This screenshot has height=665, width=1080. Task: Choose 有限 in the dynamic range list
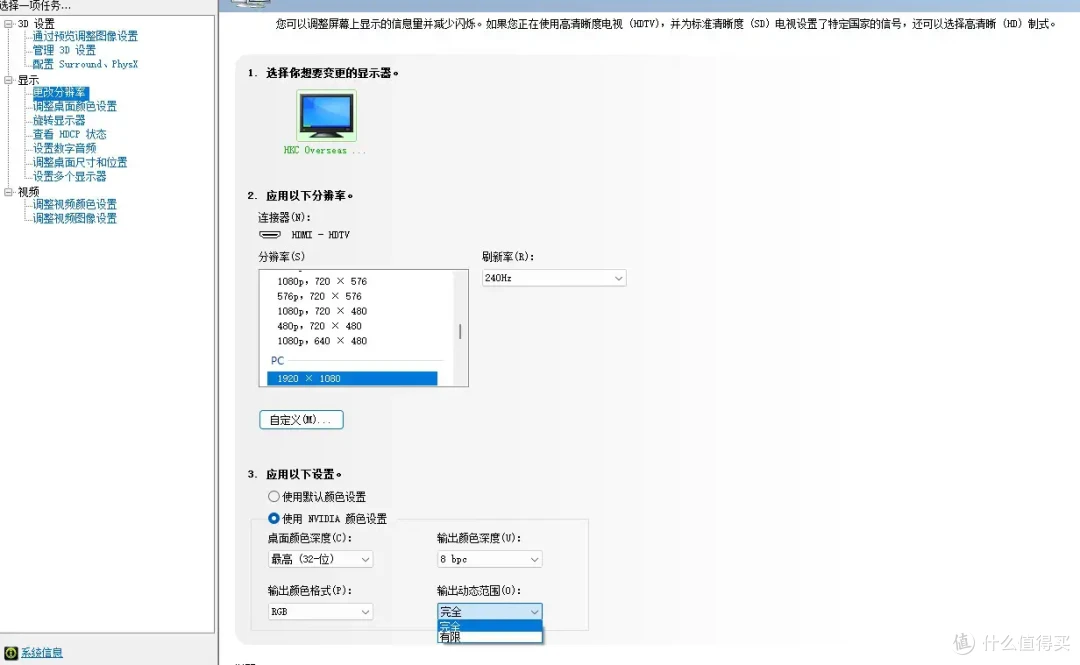489,637
